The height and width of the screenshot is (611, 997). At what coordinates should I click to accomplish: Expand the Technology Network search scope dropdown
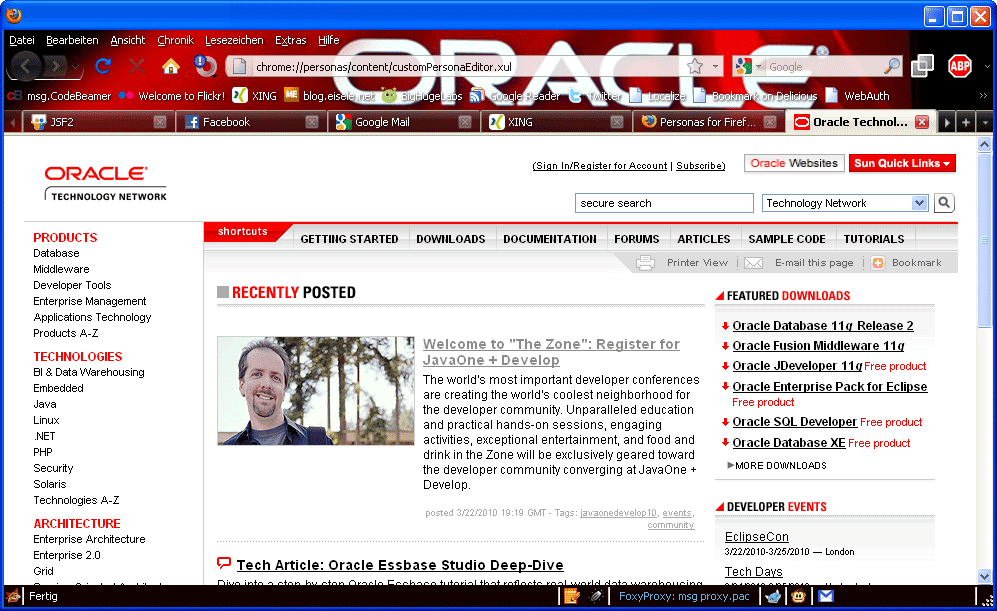(x=919, y=203)
